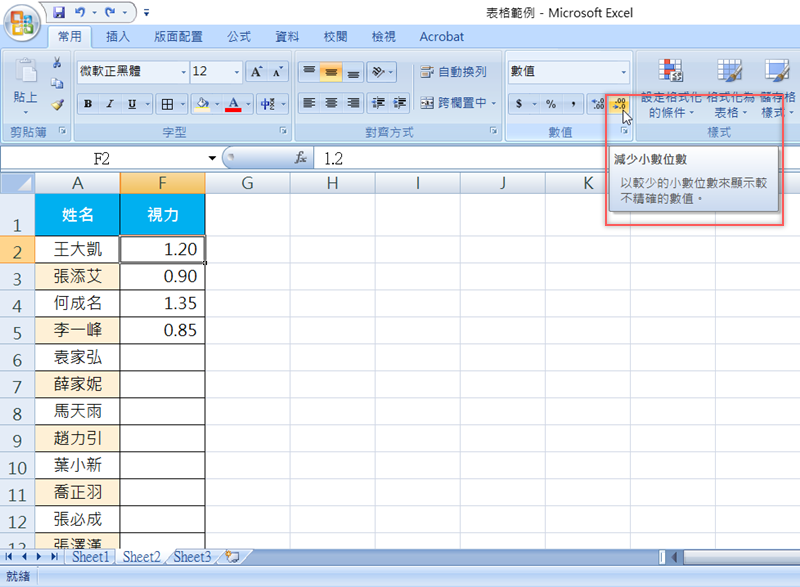Apply comma thousands separator style

tap(573, 104)
